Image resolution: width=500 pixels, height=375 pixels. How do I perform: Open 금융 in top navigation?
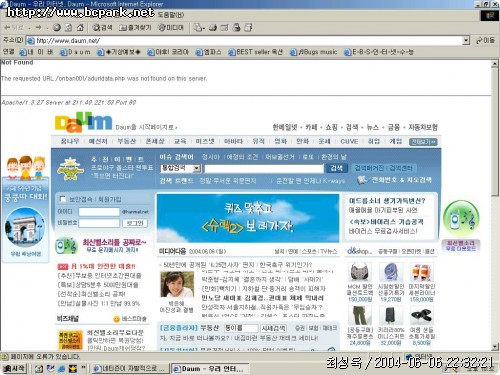tap(393, 127)
